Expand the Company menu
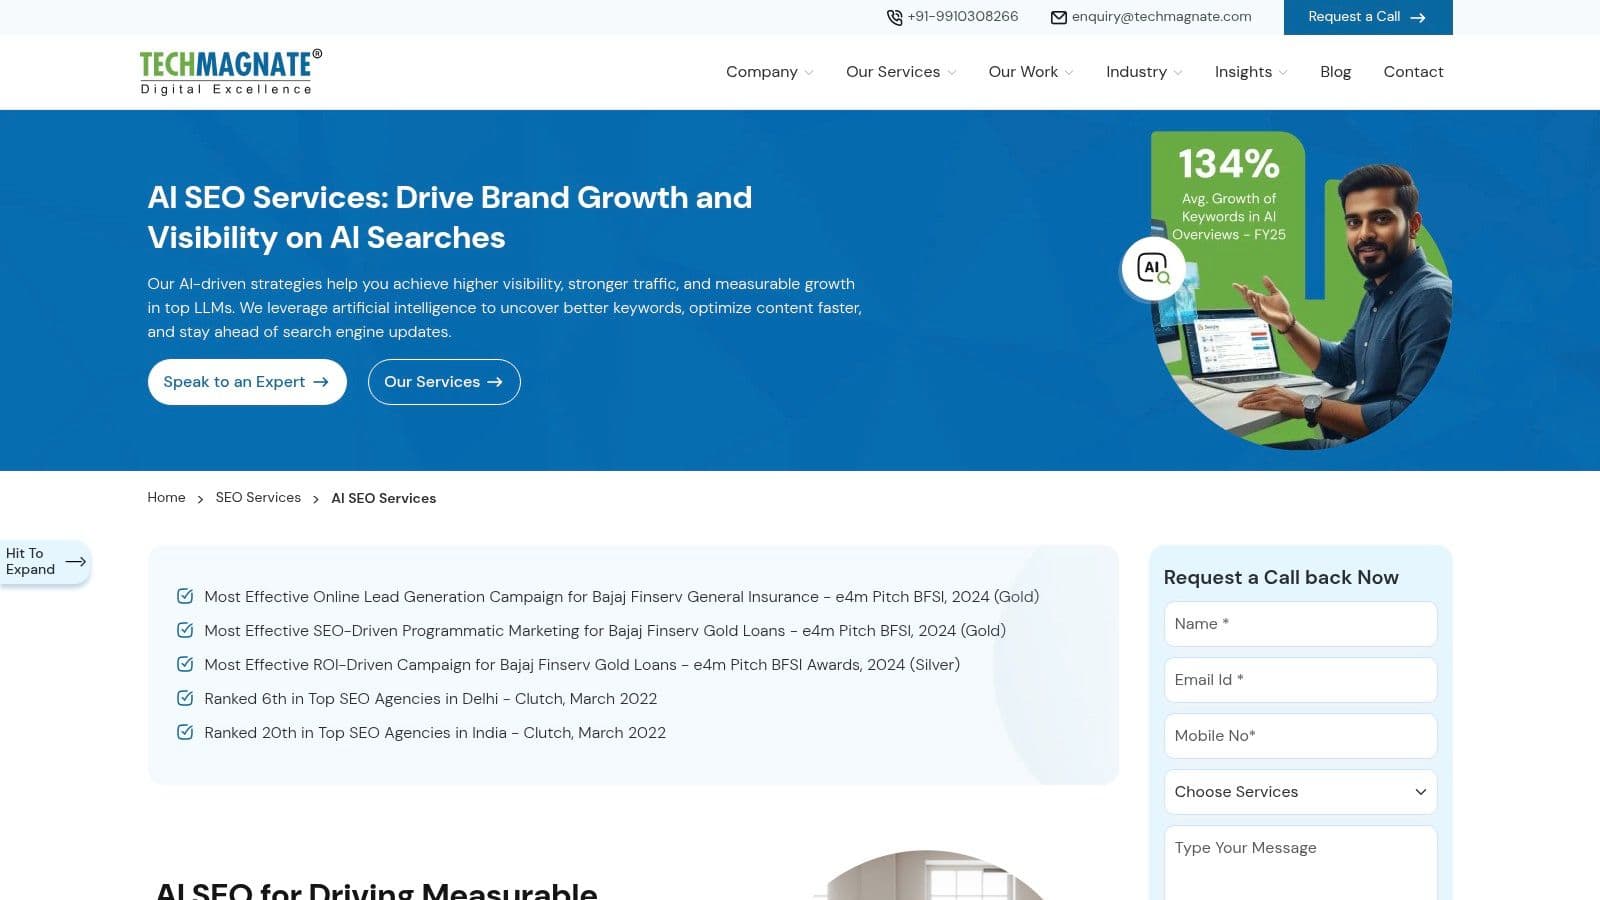The width and height of the screenshot is (1600, 900). click(x=770, y=72)
